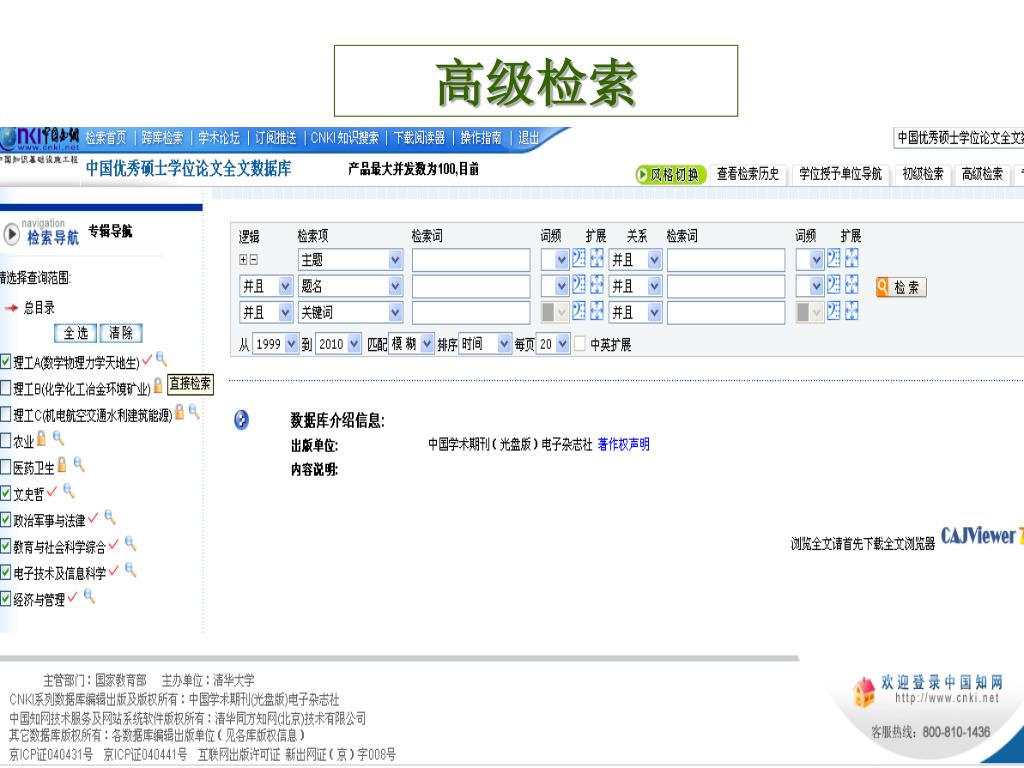Click the second 检索词 input in 关键词 row
Viewport: 1024px width, 768px height.
pos(726,312)
